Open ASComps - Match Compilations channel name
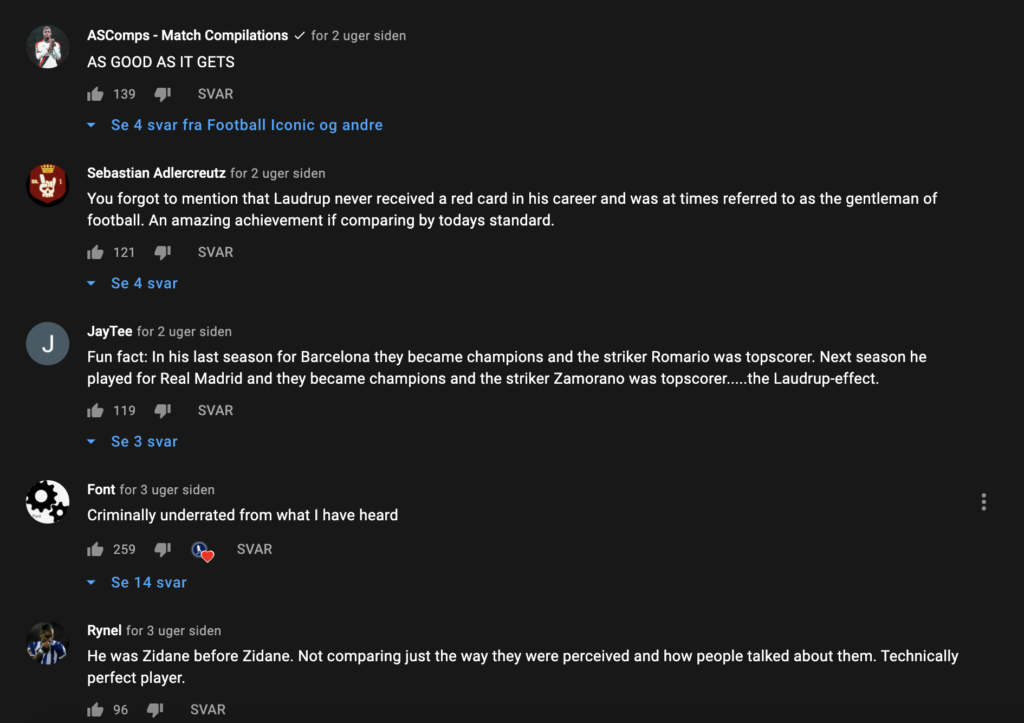Viewport: 1024px width, 723px height. click(x=187, y=35)
